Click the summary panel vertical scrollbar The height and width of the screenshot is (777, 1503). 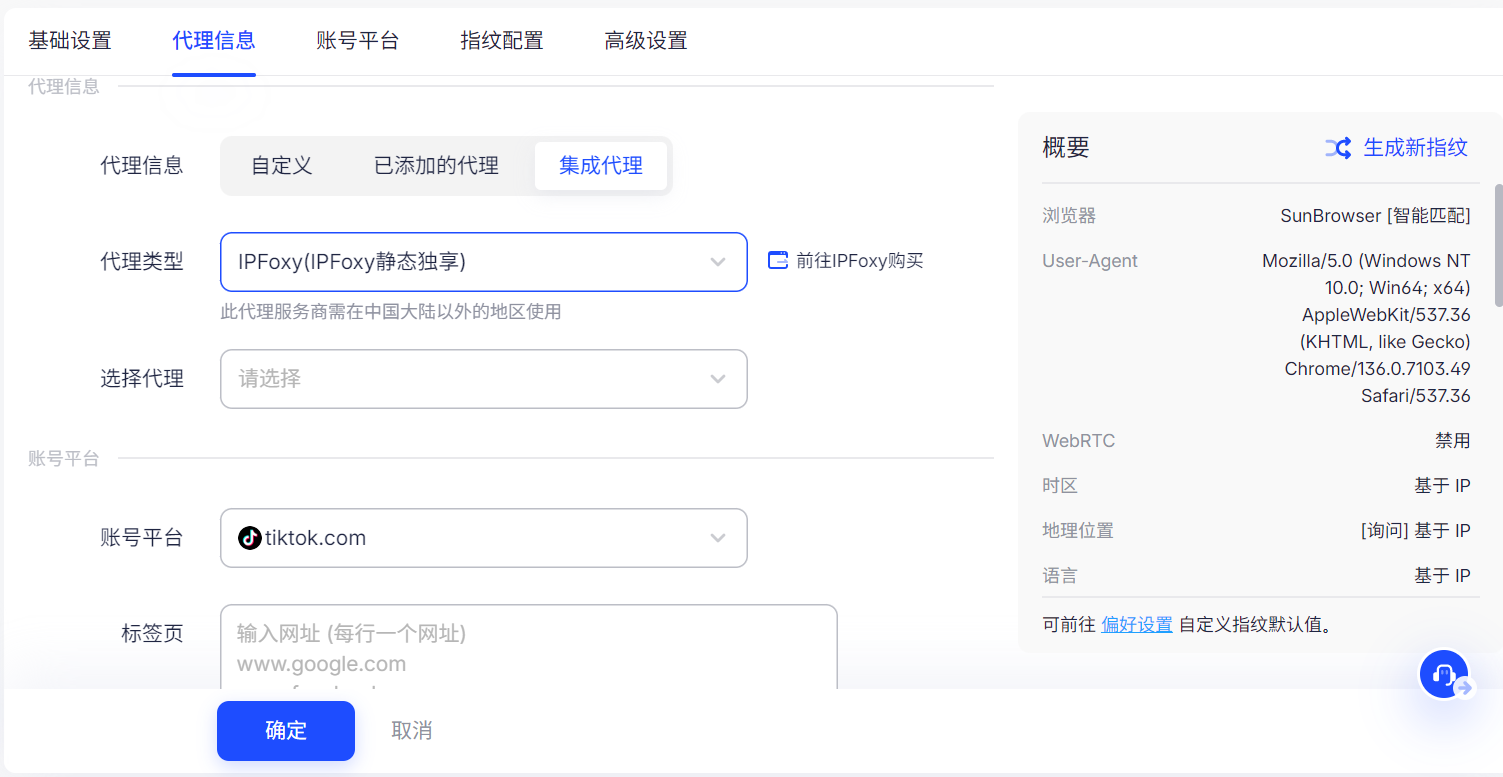click(1498, 245)
